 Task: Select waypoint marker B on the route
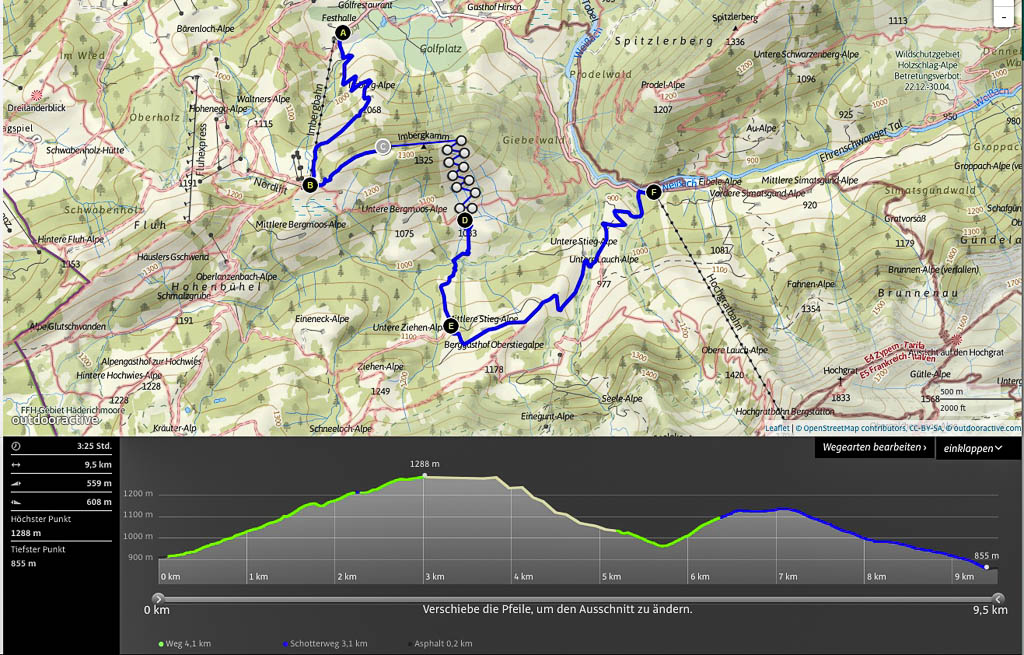click(310, 184)
